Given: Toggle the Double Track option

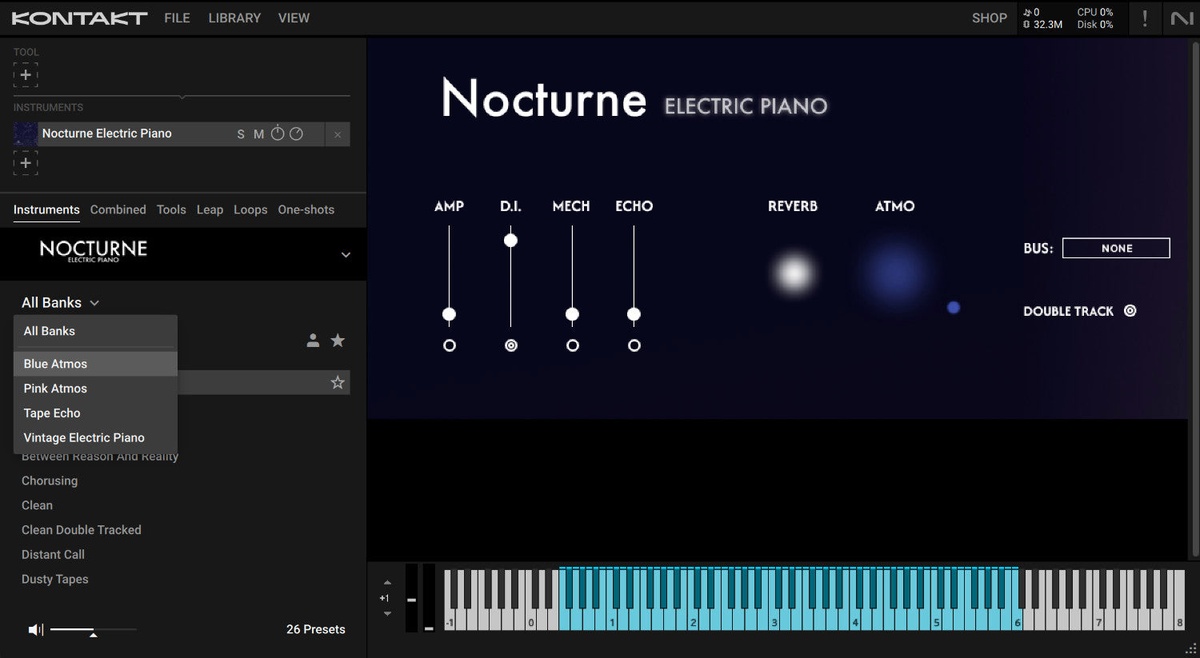Looking at the screenshot, I should tap(1130, 311).
